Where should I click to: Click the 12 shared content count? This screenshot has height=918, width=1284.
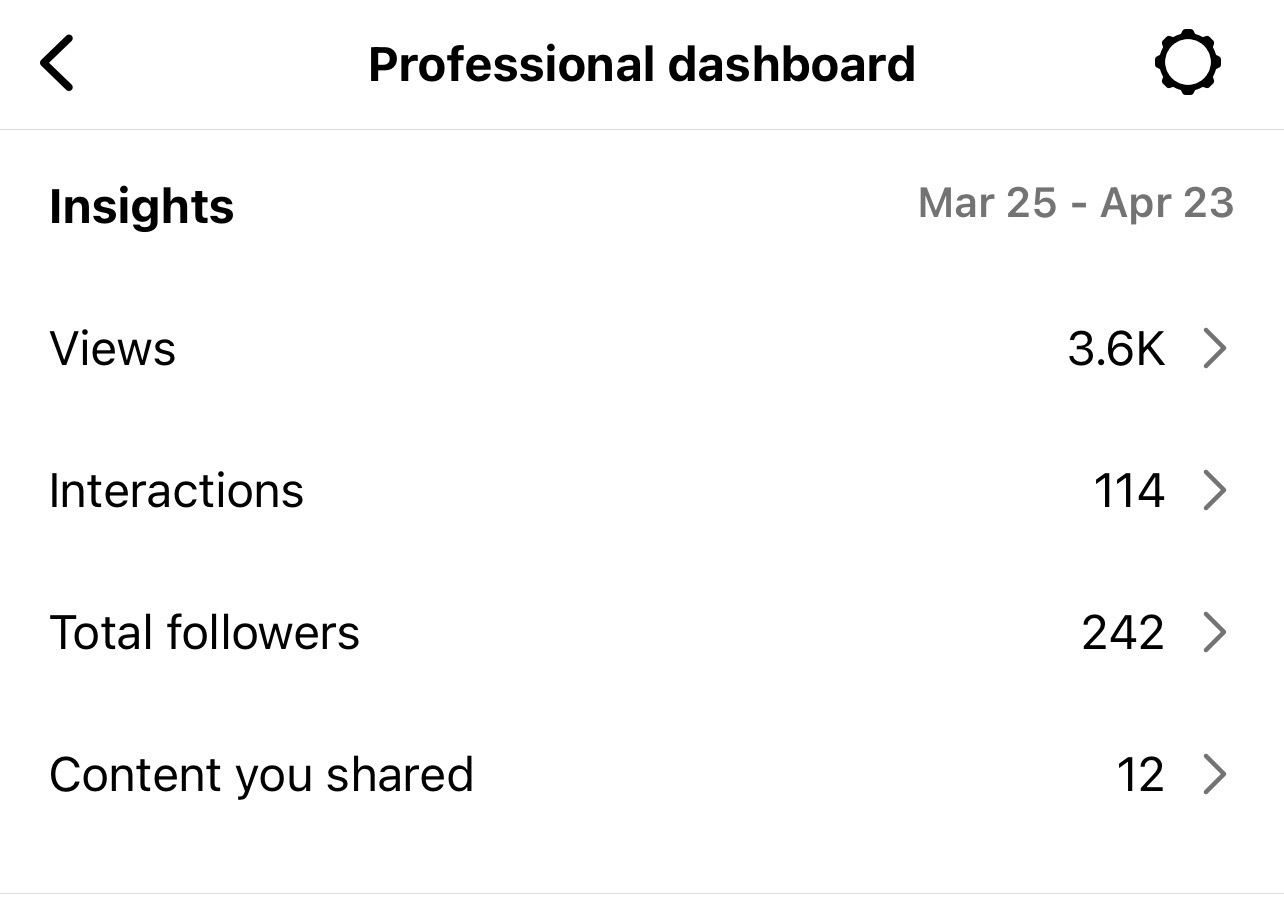tap(1141, 775)
